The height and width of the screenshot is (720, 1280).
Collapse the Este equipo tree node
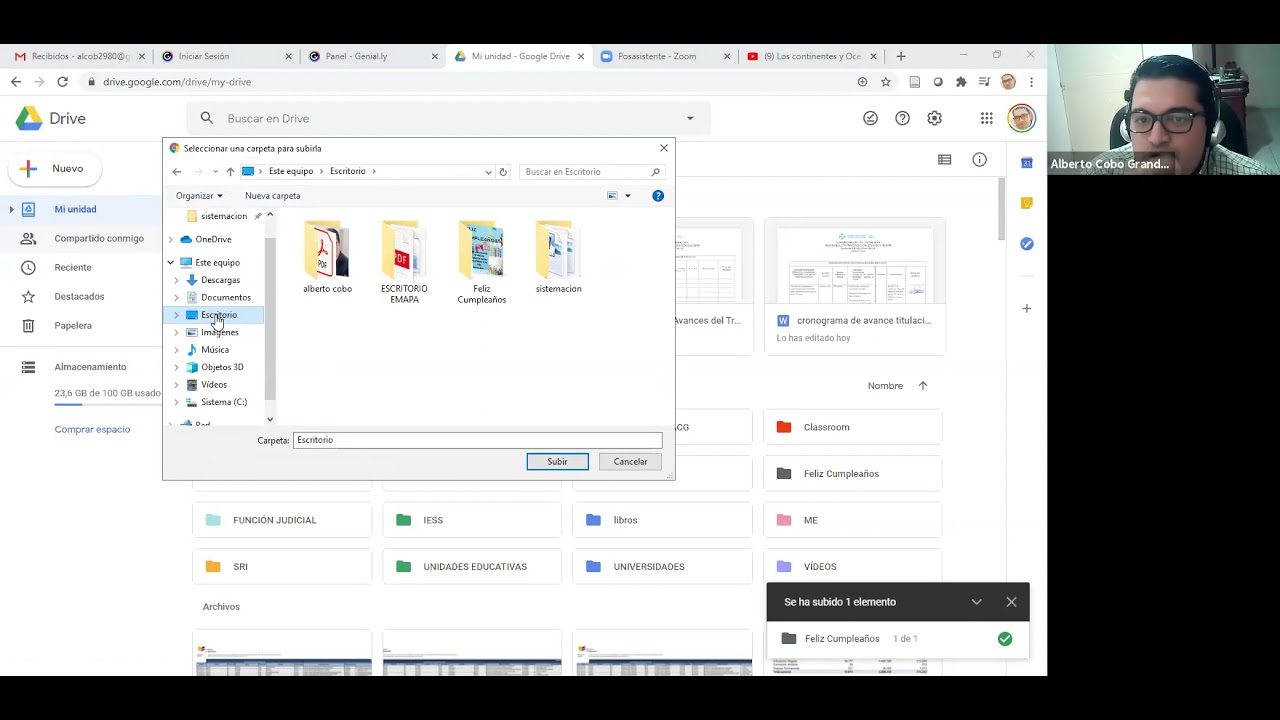(x=171, y=262)
